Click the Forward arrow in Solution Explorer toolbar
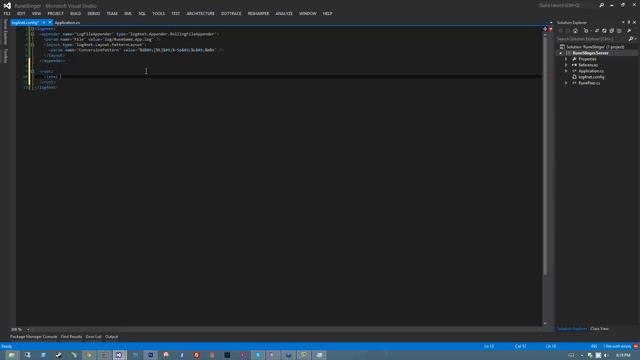The image size is (640, 360). pos(568,31)
